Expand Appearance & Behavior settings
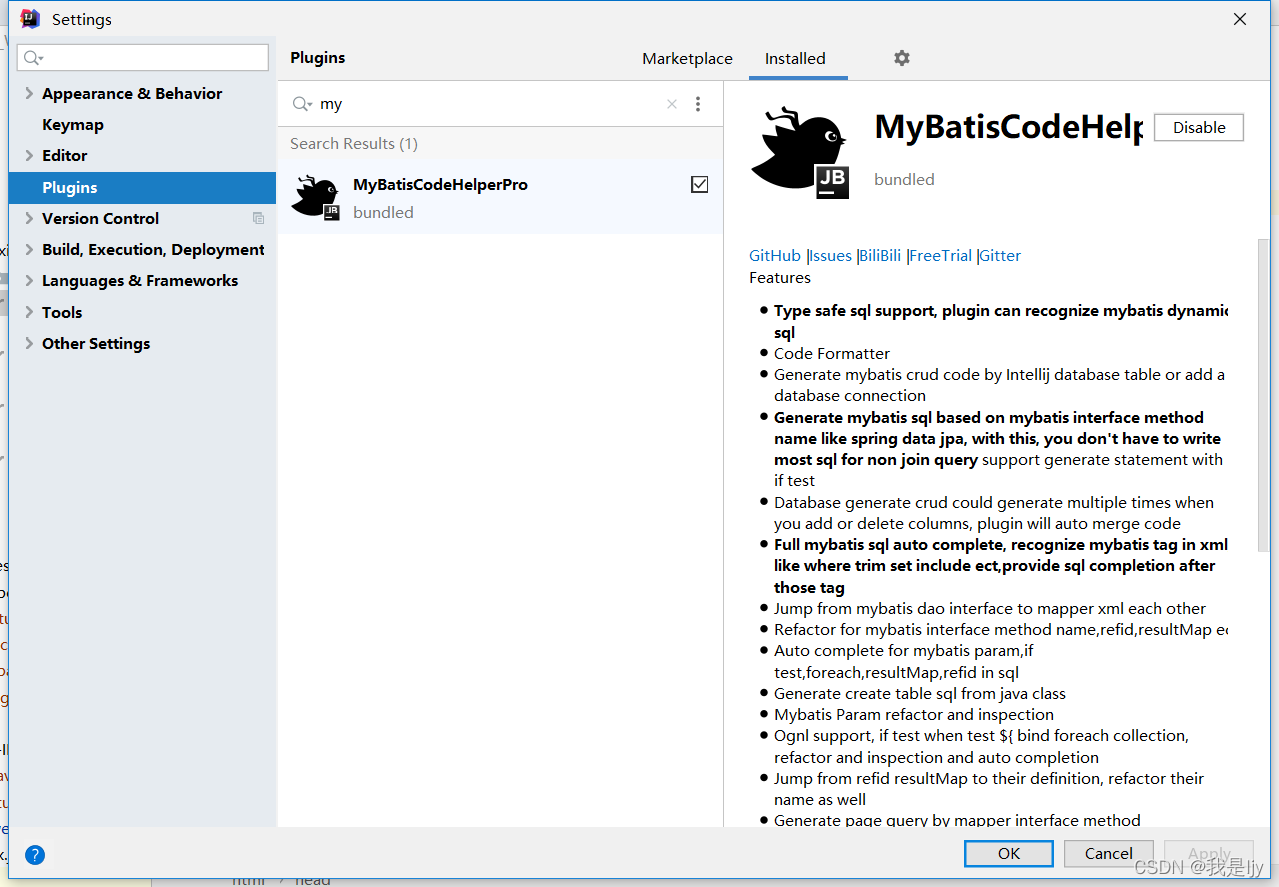This screenshot has width=1279, height=887. 29,93
